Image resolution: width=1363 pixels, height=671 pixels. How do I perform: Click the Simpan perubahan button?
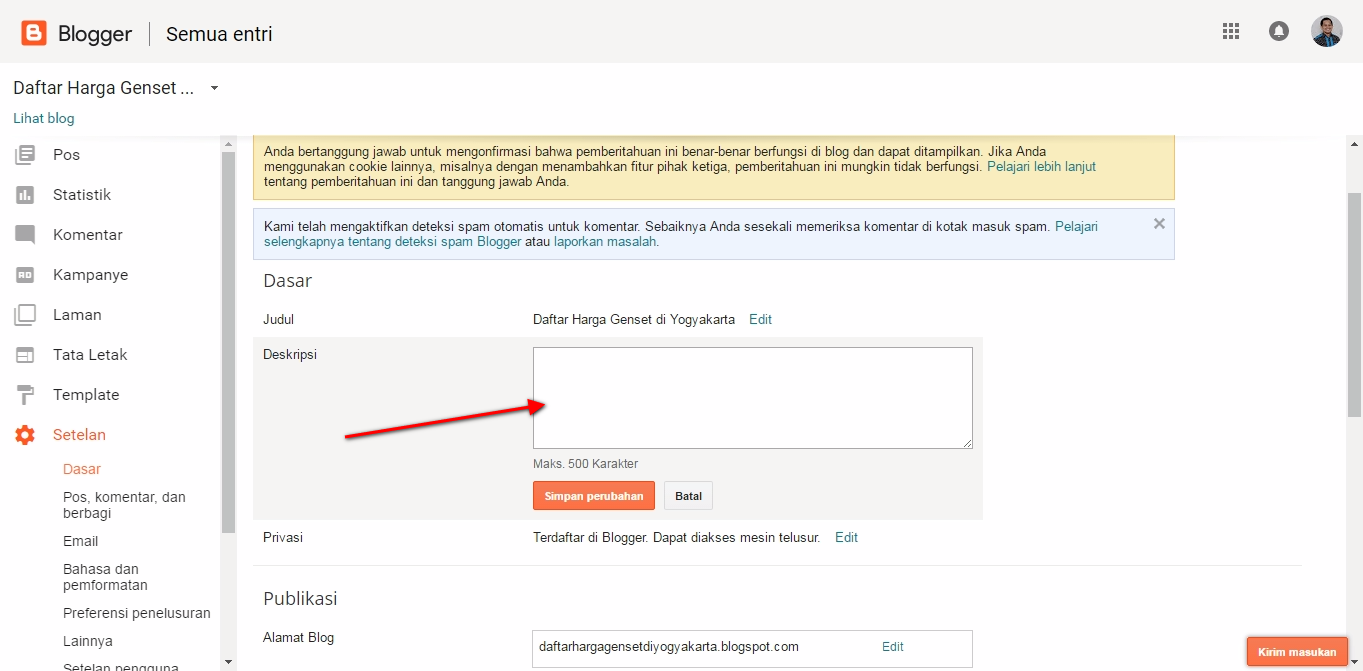tap(594, 496)
